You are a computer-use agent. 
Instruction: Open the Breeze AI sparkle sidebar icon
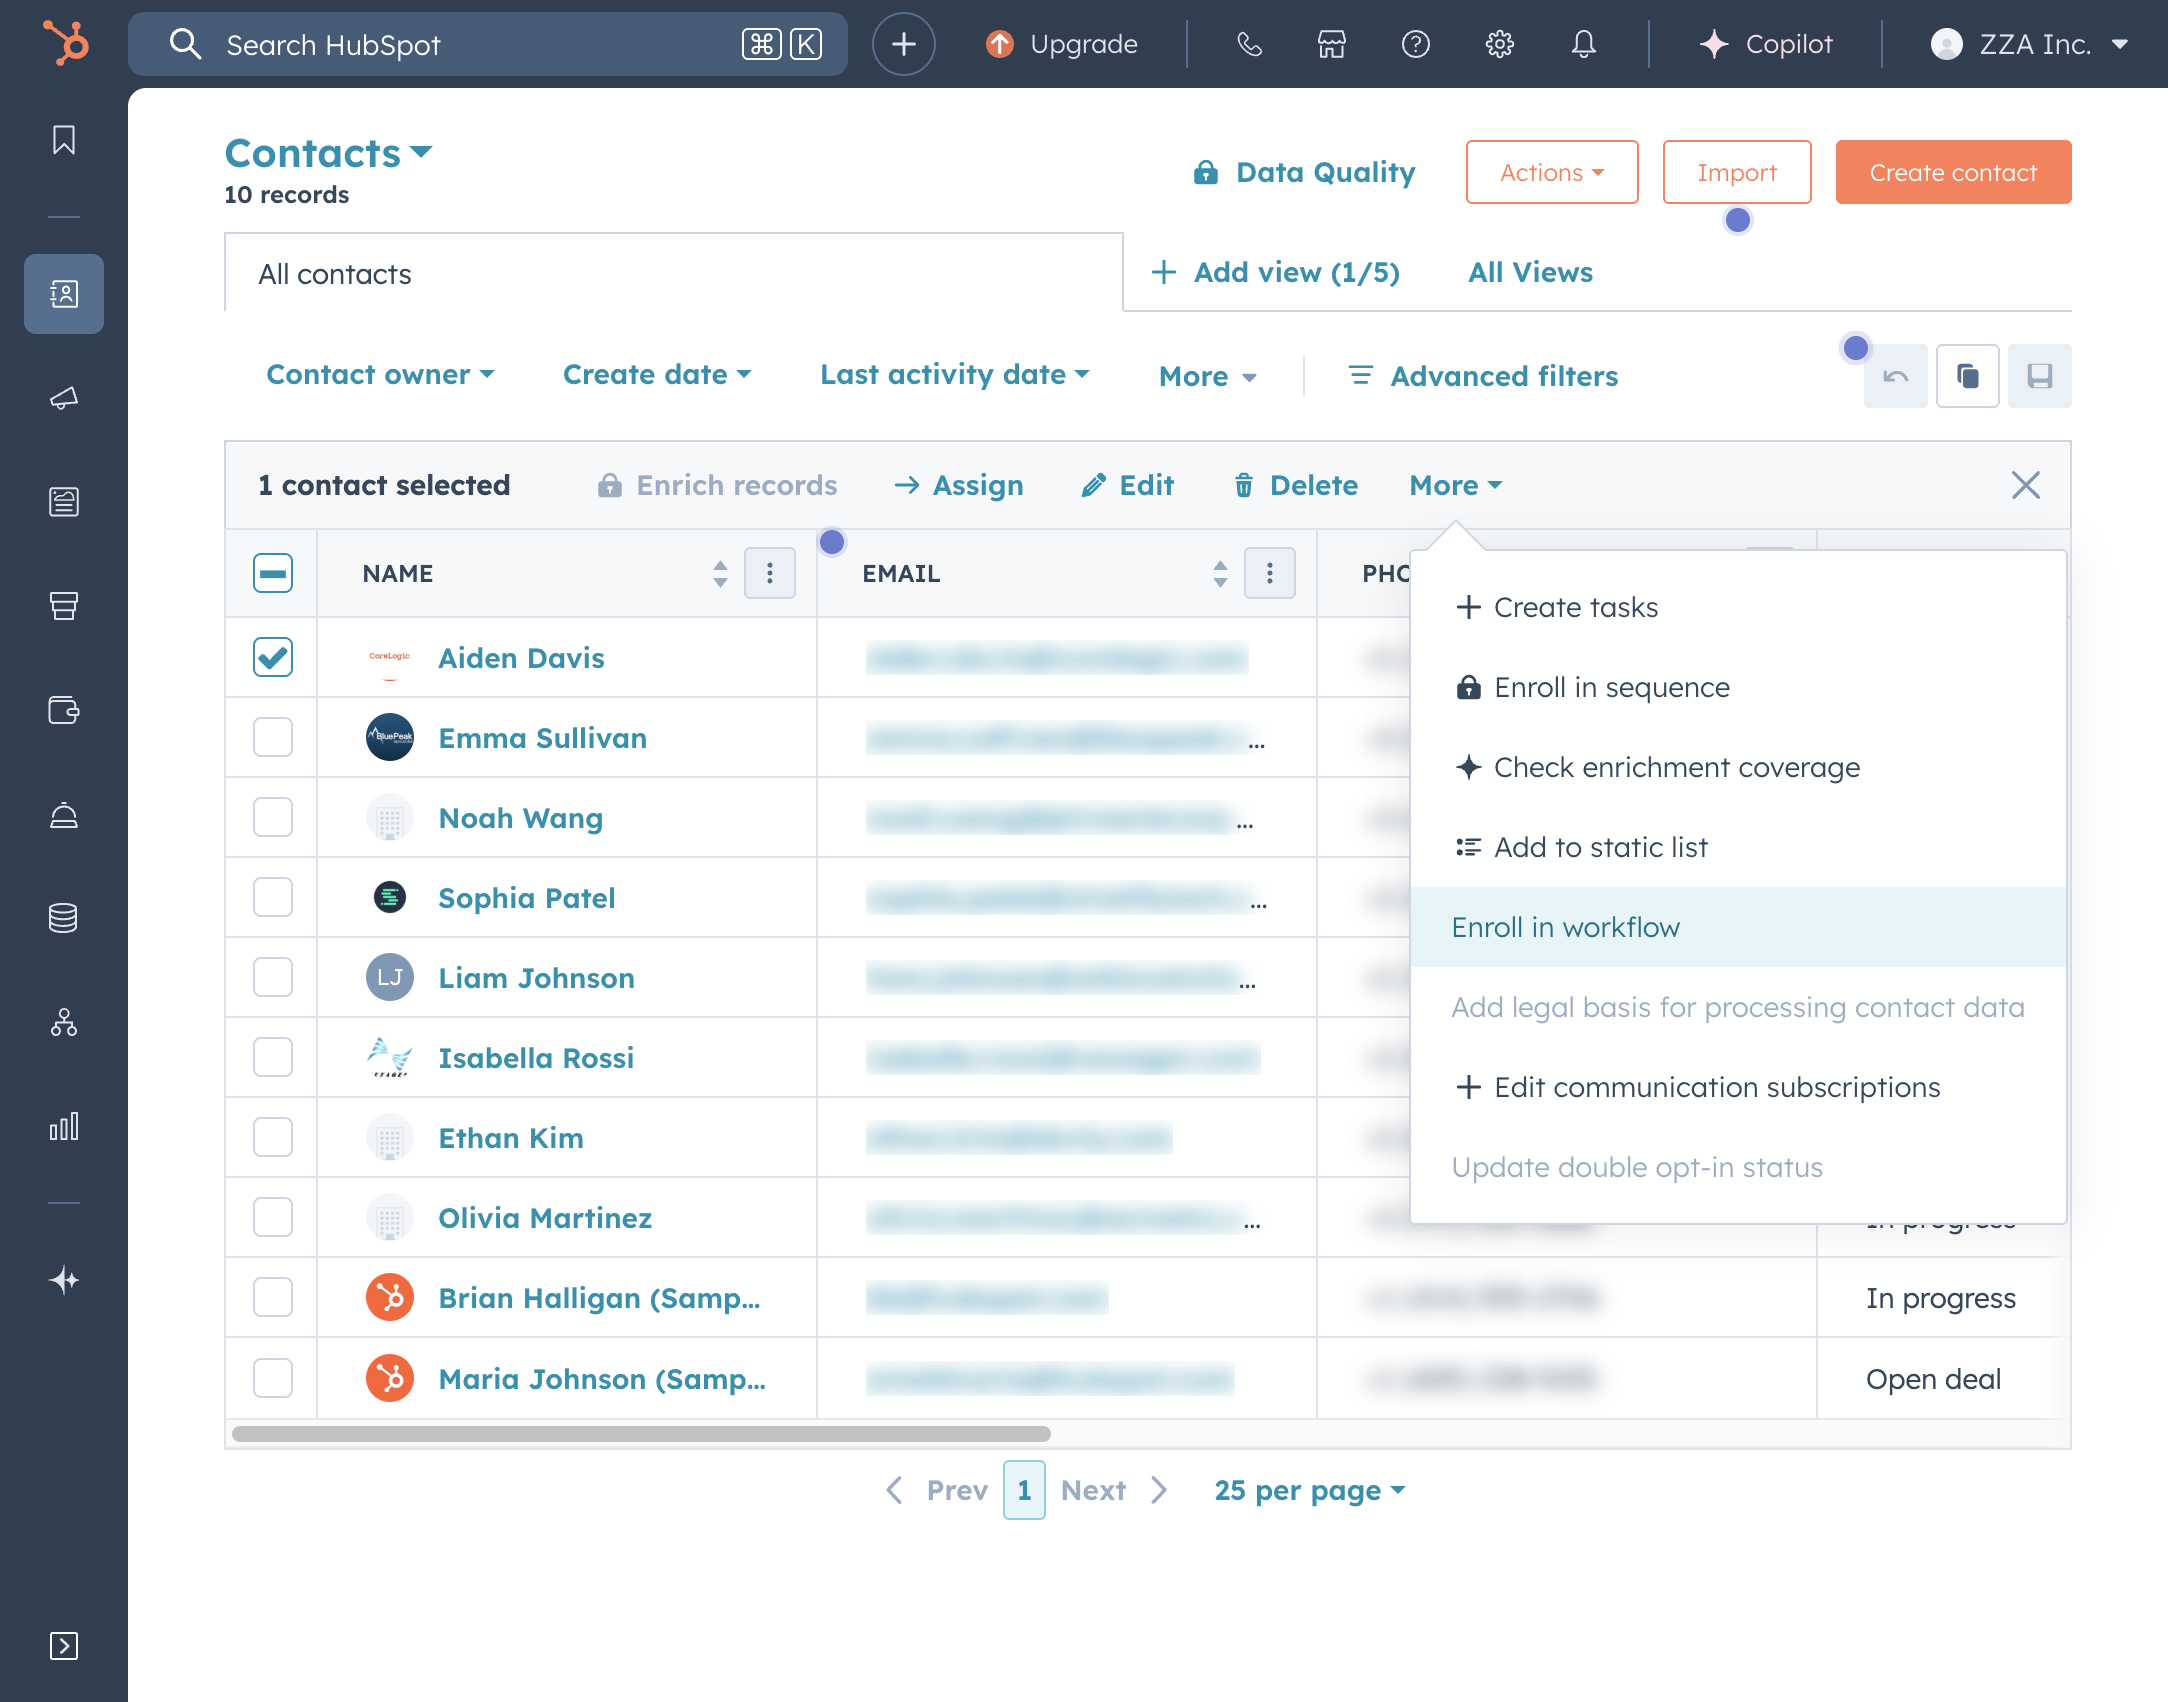point(64,1280)
